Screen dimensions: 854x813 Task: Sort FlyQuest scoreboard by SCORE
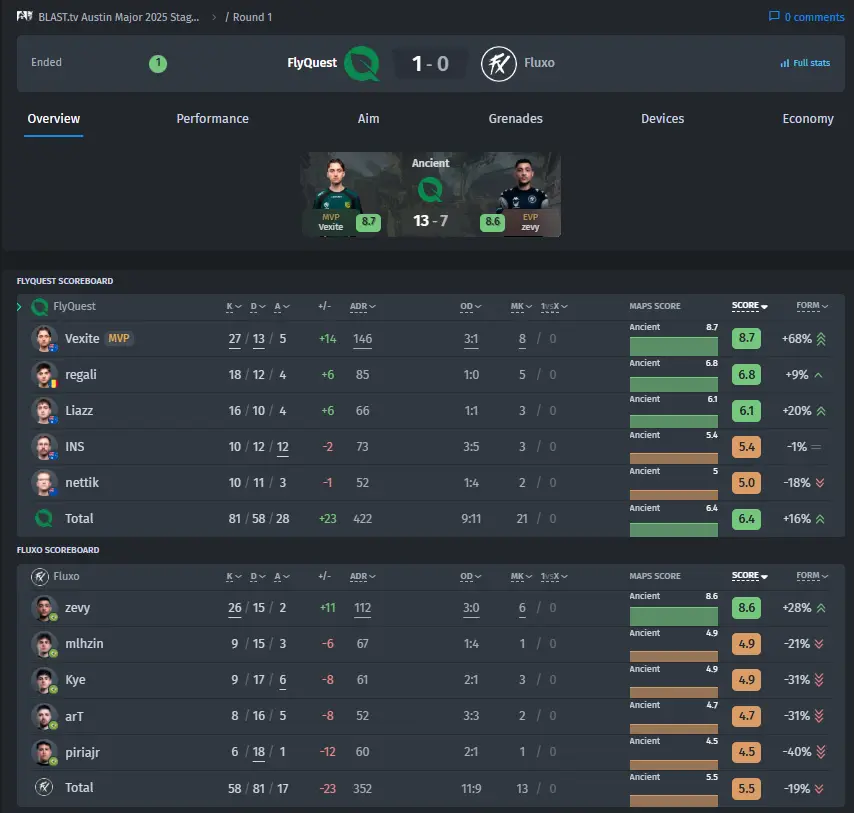pyautogui.click(x=749, y=306)
